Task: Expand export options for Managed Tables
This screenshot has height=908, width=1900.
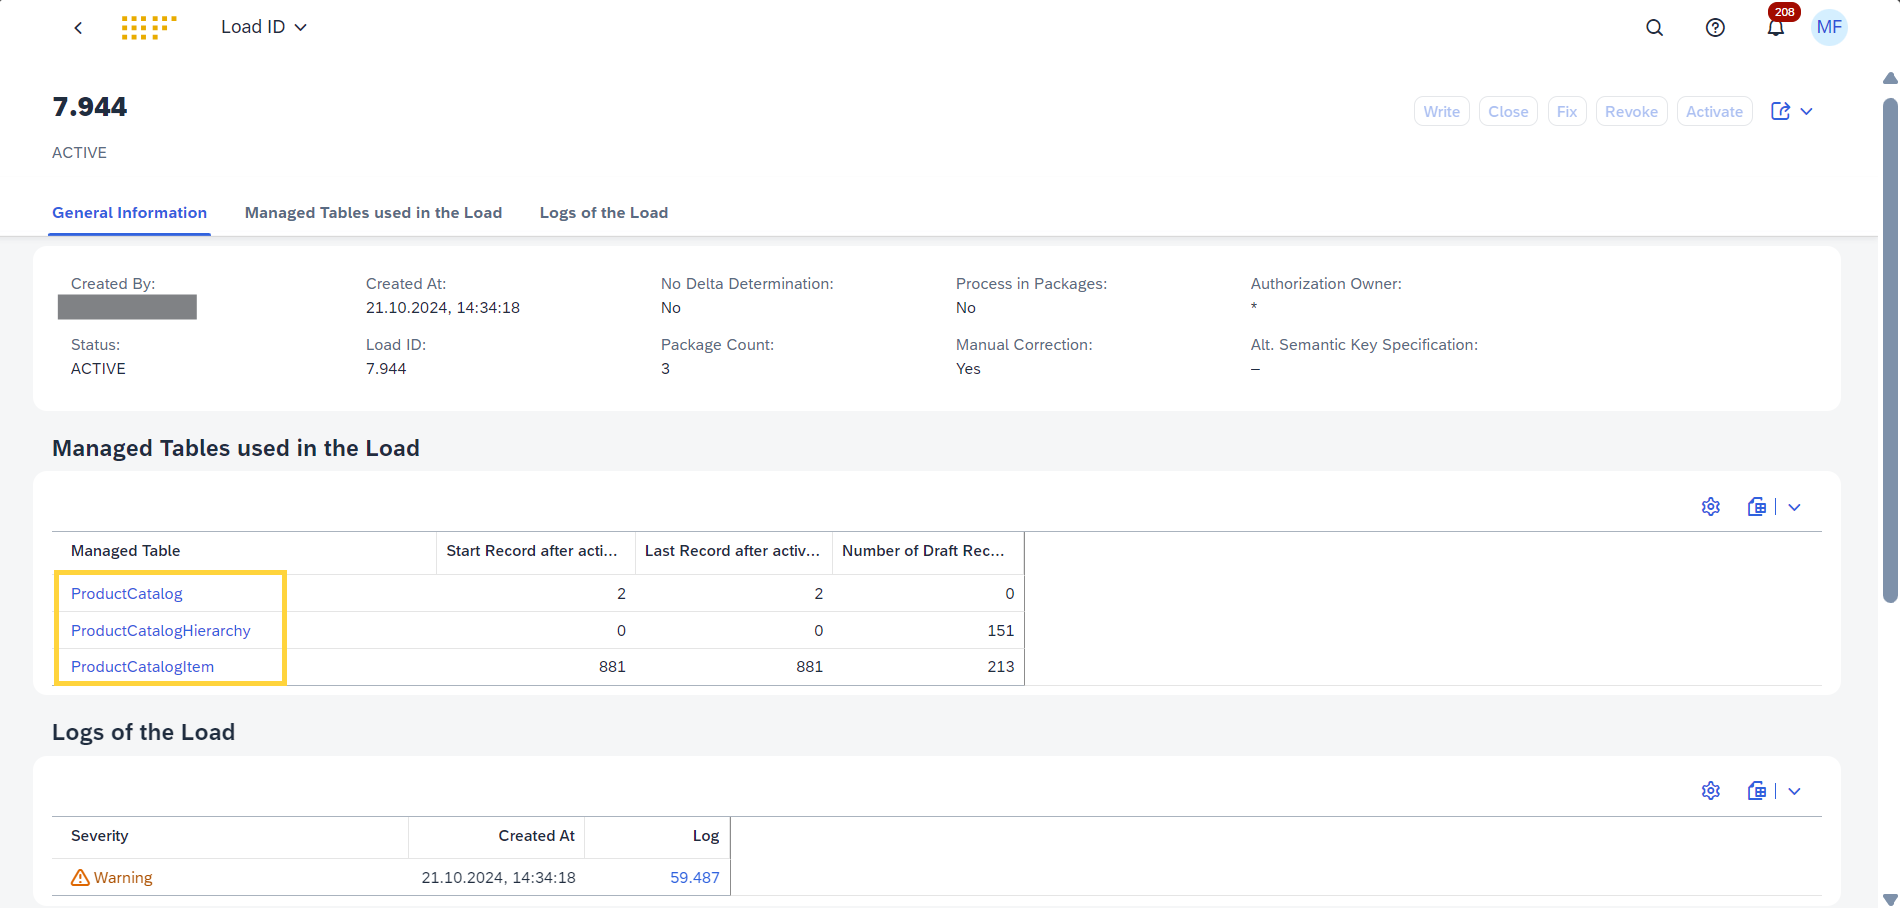Action: (1795, 507)
